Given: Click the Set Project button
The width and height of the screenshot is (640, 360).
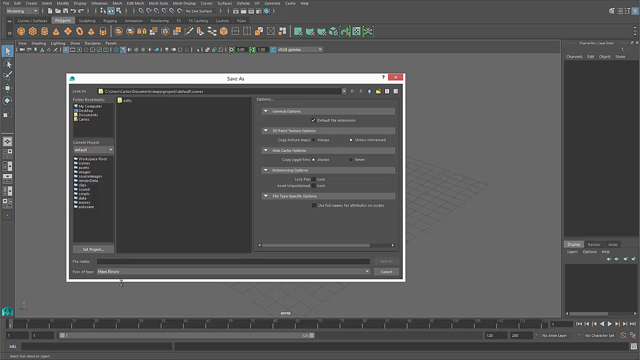Looking at the screenshot, I should point(93,249).
